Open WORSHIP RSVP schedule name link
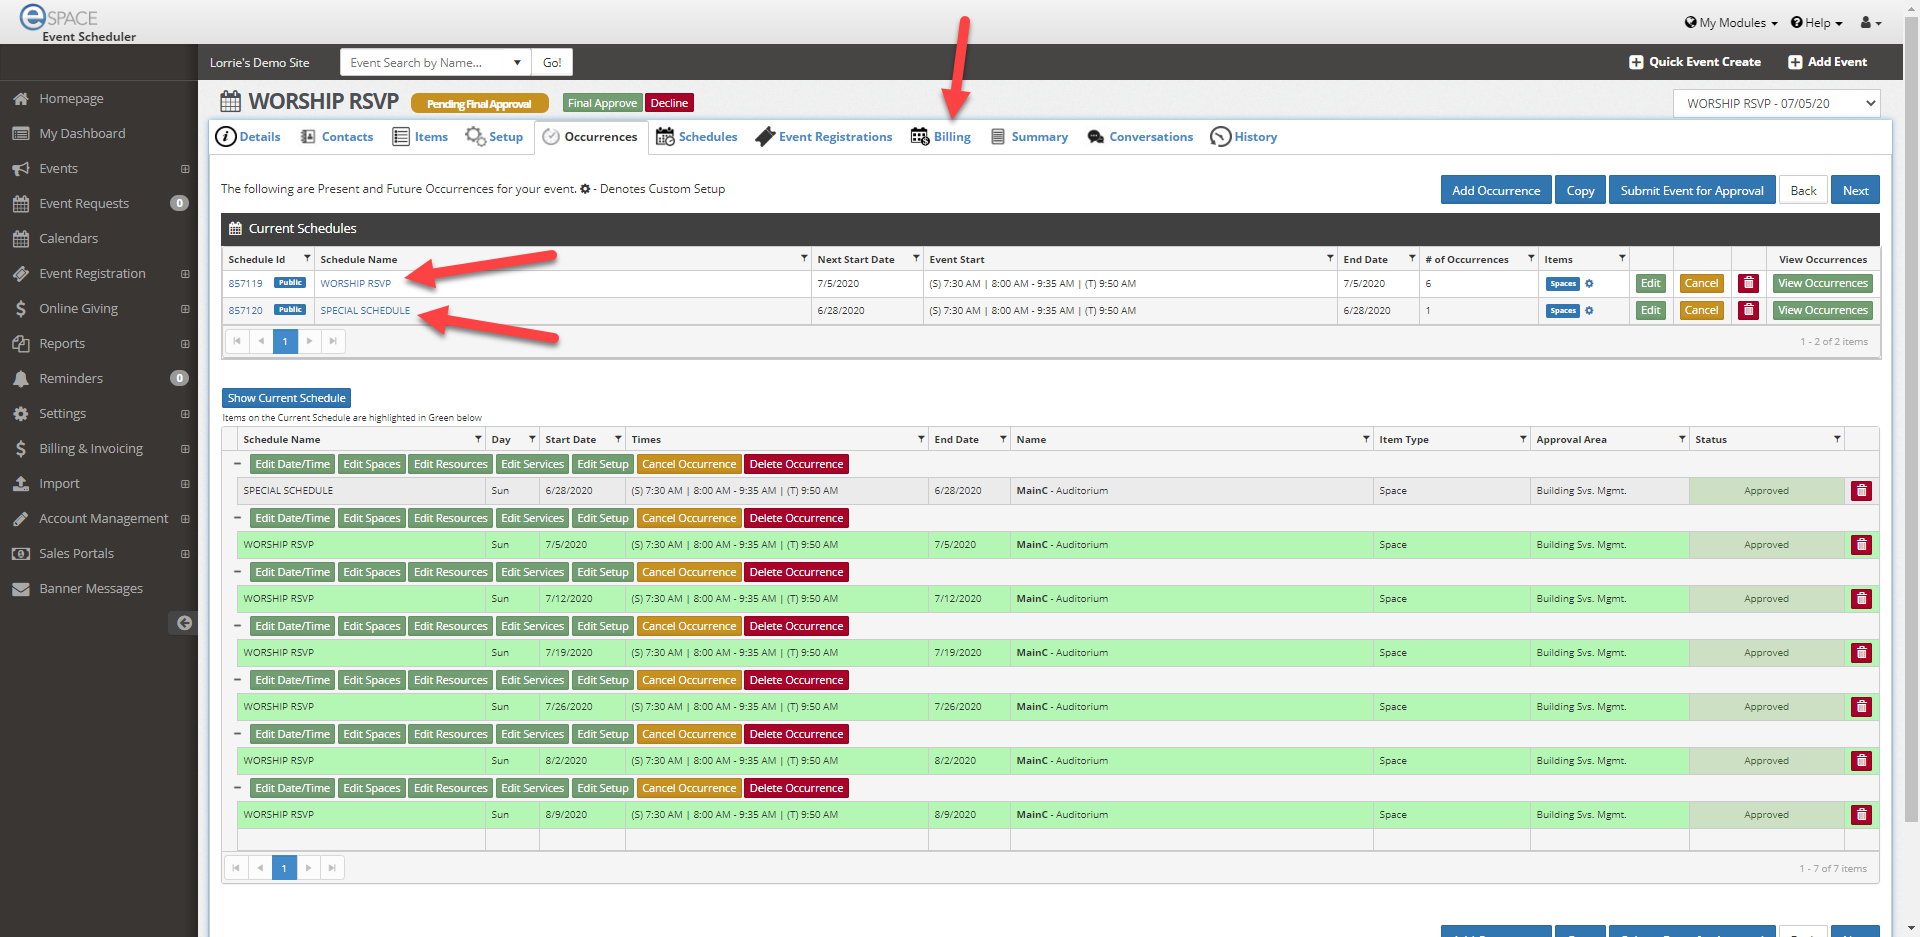Screen dimensions: 1920x937 tap(355, 284)
